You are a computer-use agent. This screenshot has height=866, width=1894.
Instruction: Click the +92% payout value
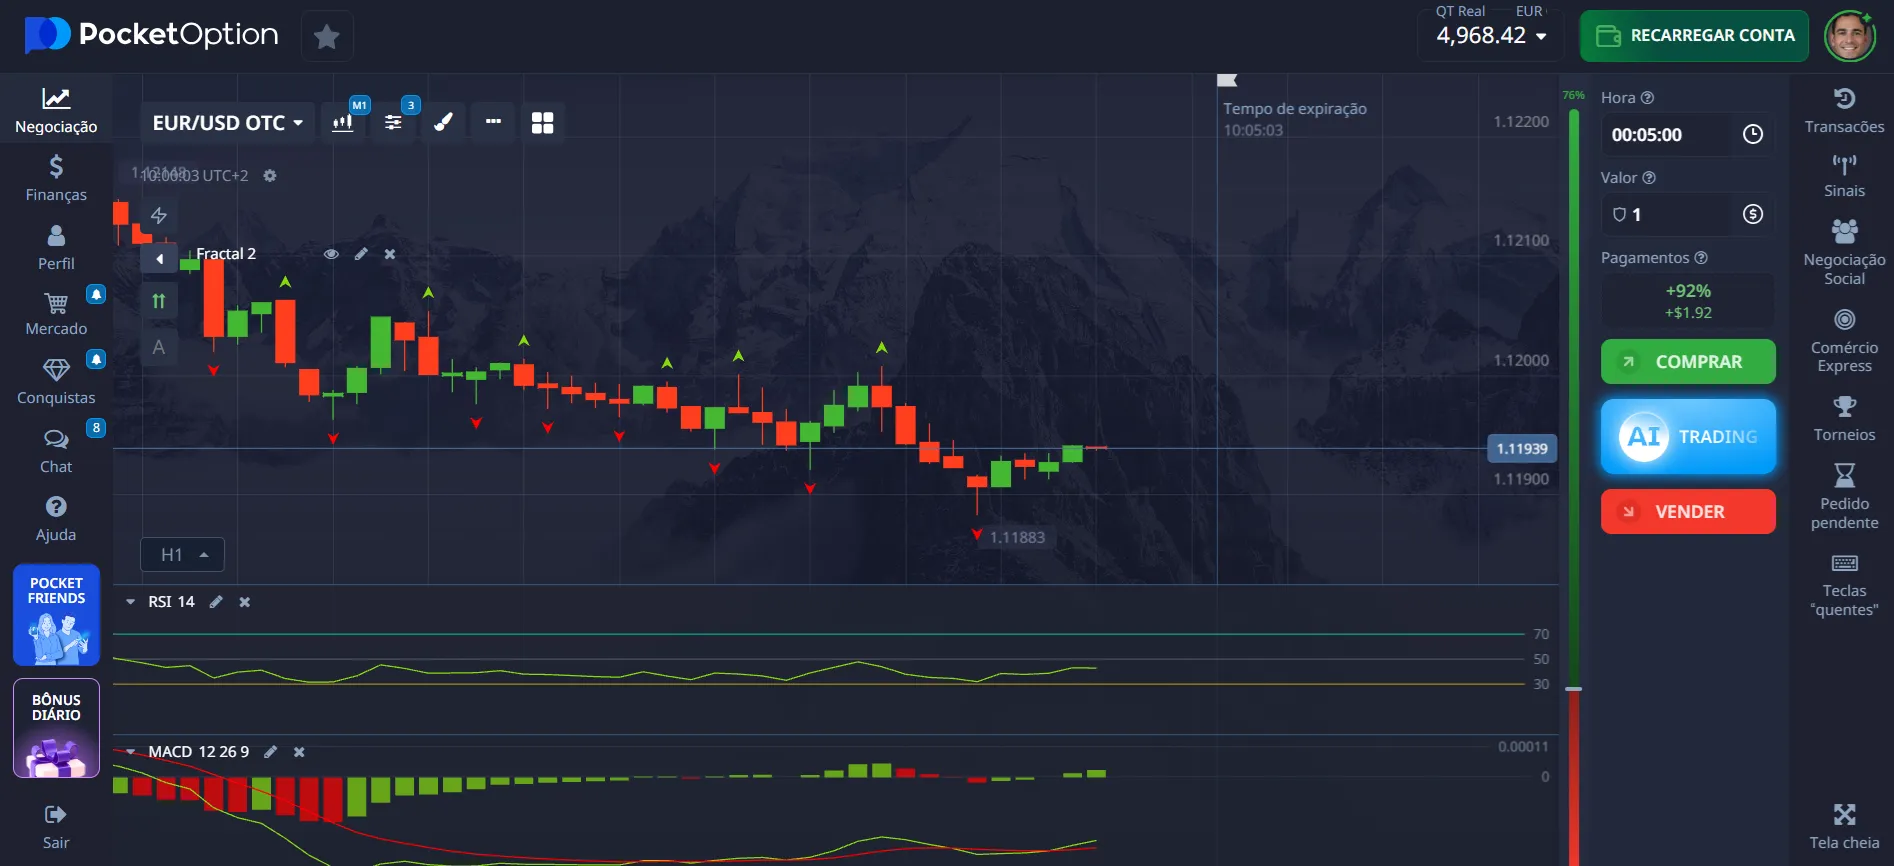click(1688, 291)
